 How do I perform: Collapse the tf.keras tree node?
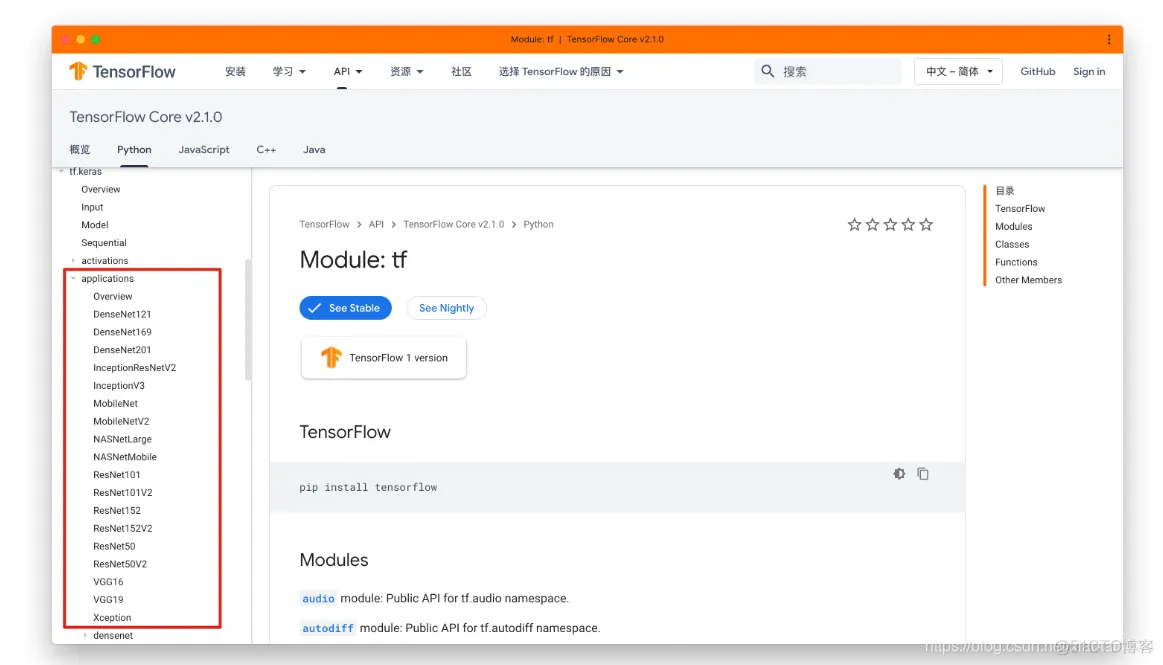pos(62,171)
